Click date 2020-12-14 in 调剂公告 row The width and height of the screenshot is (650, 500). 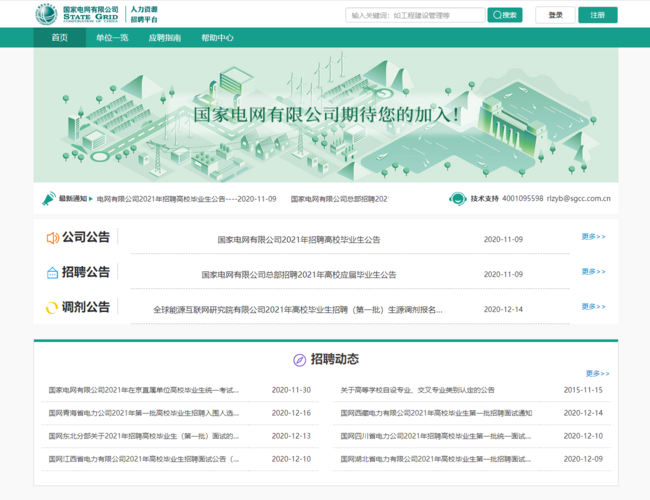503,310
